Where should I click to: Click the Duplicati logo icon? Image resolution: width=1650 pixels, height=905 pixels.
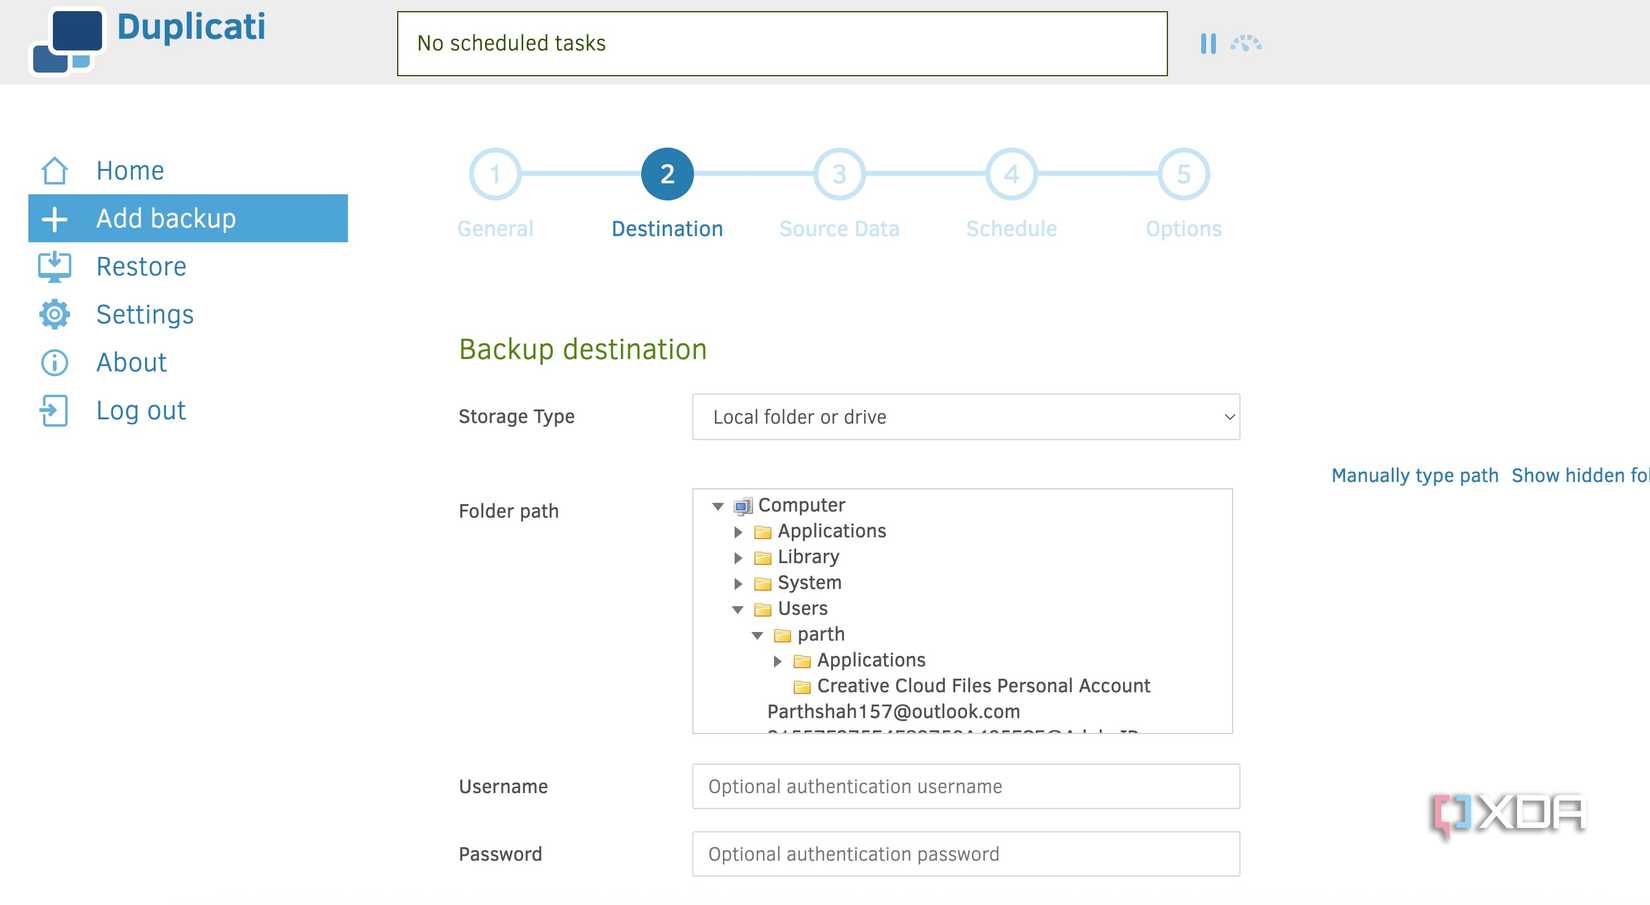(x=68, y=41)
